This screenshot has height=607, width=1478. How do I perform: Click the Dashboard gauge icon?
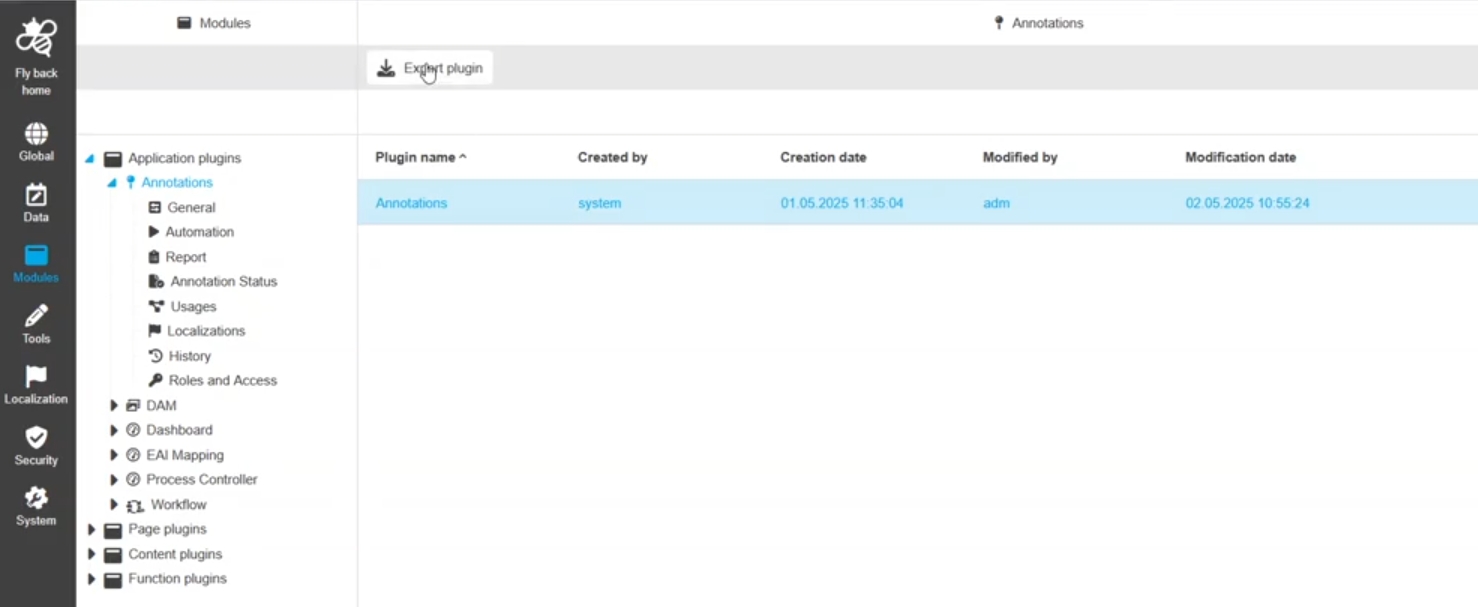pos(133,429)
